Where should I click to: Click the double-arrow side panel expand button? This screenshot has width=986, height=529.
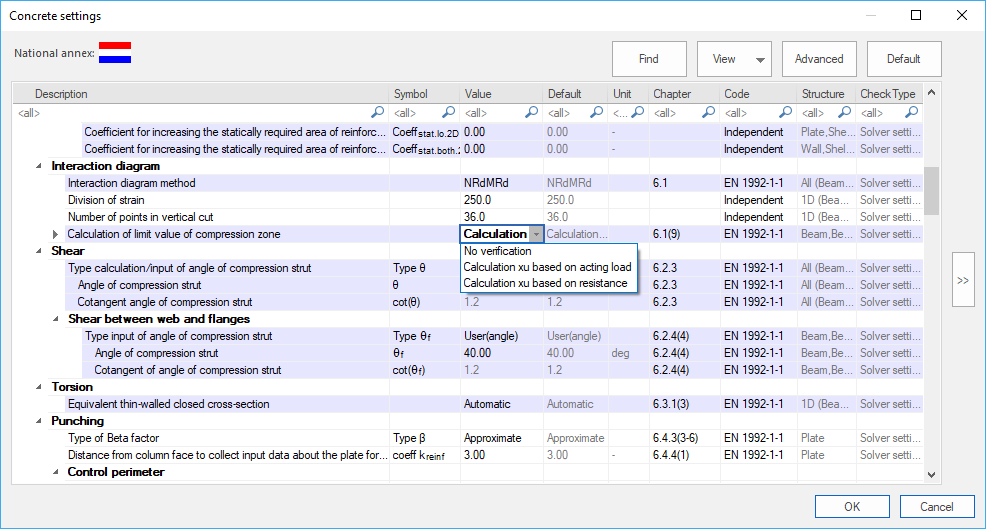pos(962,281)
